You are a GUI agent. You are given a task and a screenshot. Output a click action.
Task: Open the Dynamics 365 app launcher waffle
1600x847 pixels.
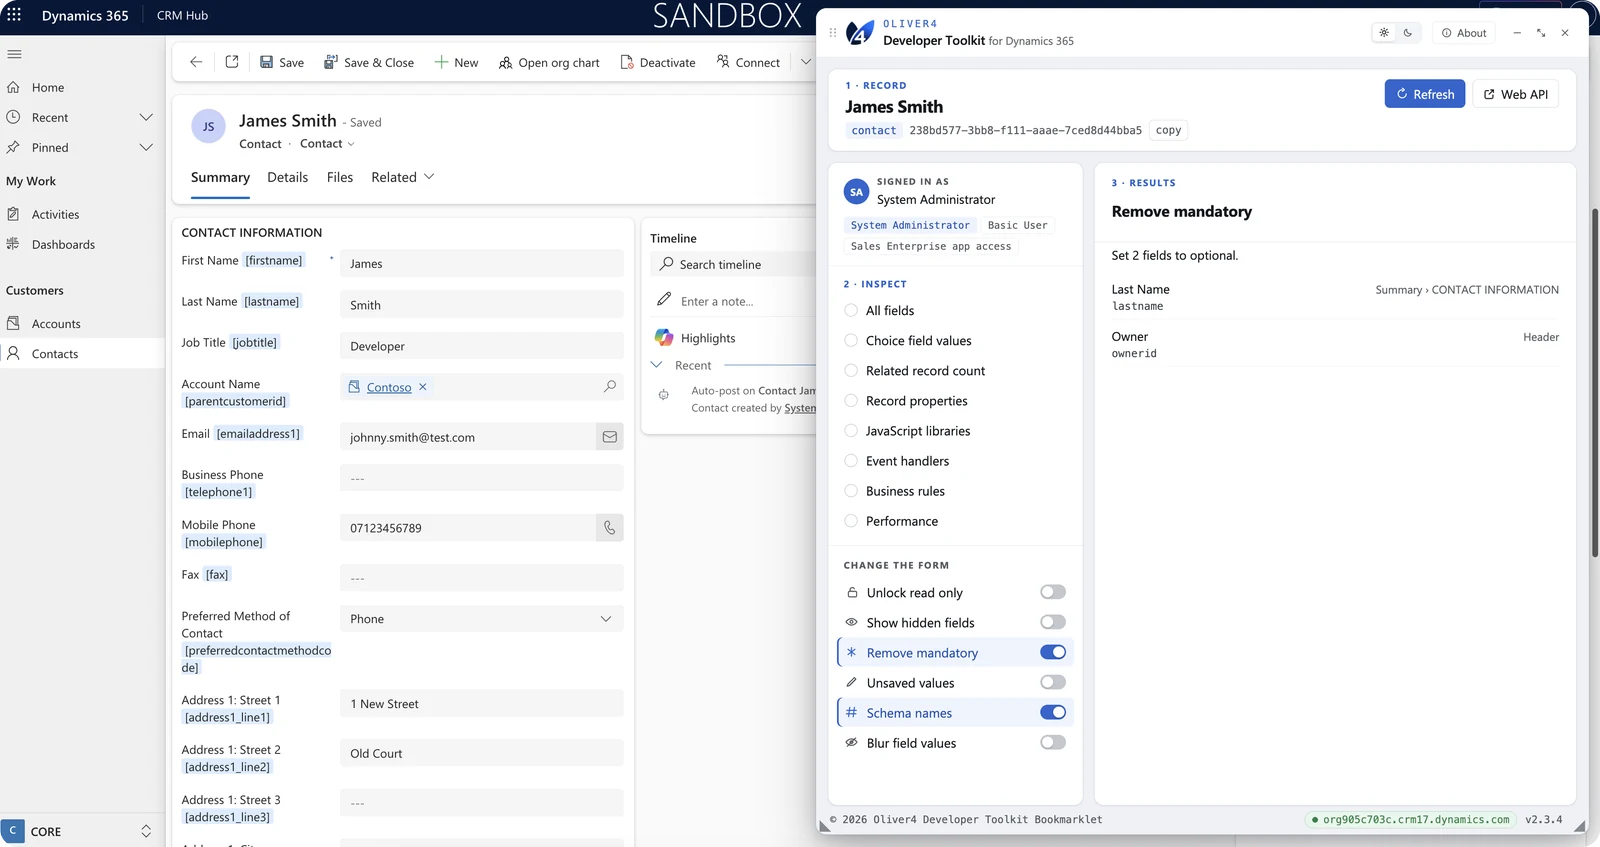tap(14, 15)
